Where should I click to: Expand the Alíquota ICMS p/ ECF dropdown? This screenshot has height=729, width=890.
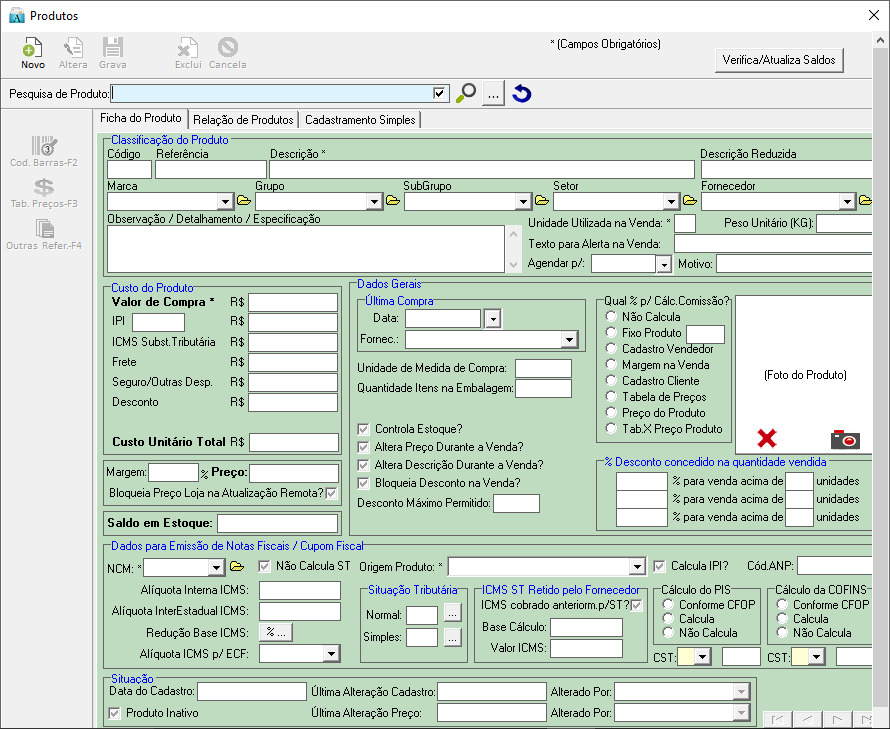[331, 653]
